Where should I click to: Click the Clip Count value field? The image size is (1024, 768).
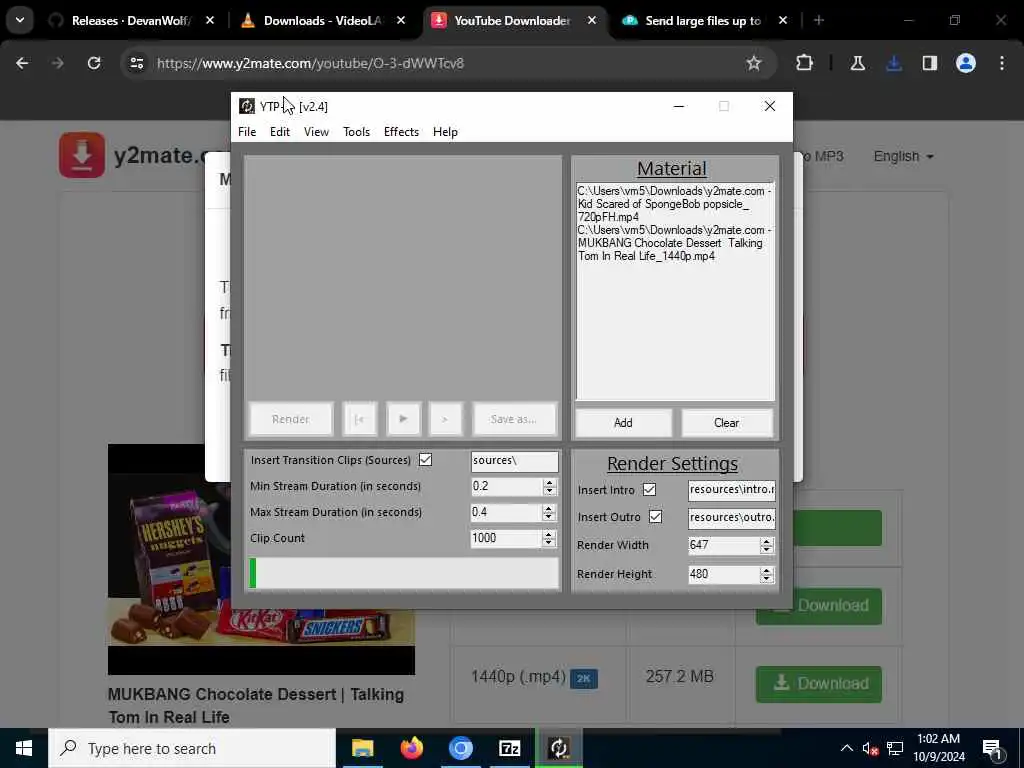point(506,538)
